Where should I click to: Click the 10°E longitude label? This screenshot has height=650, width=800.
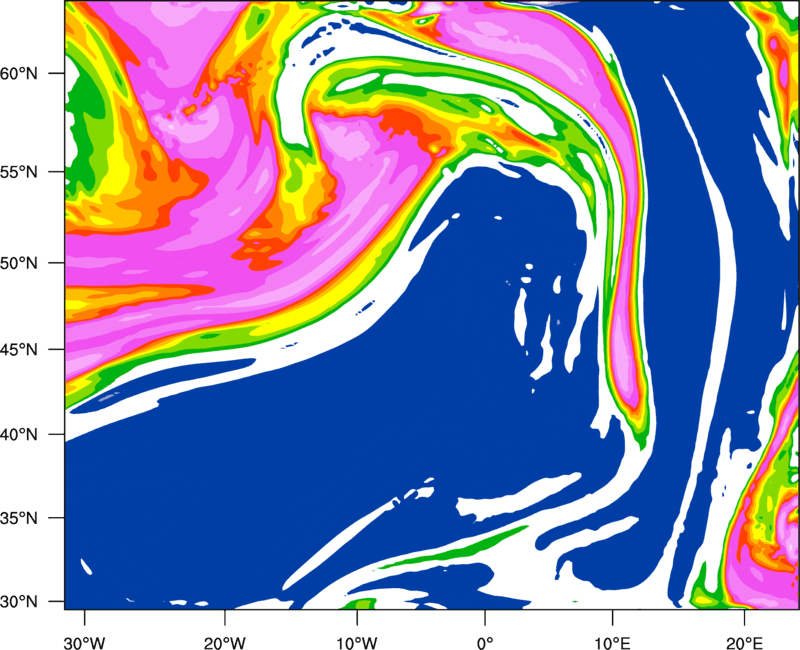[x=612, y=643]
